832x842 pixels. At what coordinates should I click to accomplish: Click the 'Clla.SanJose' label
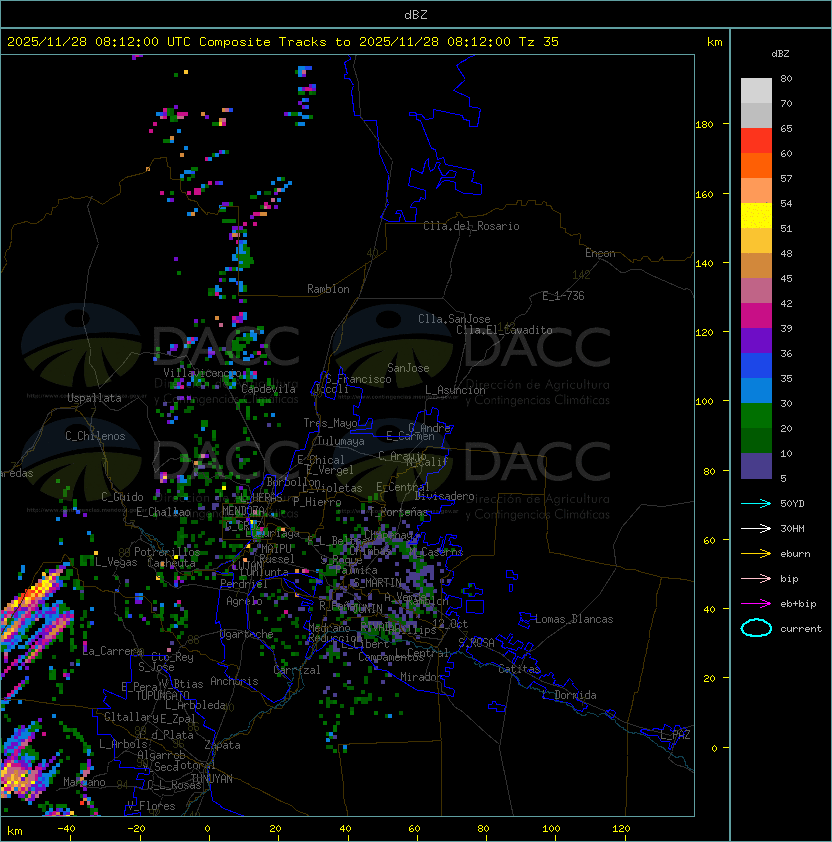coord(454,319)
